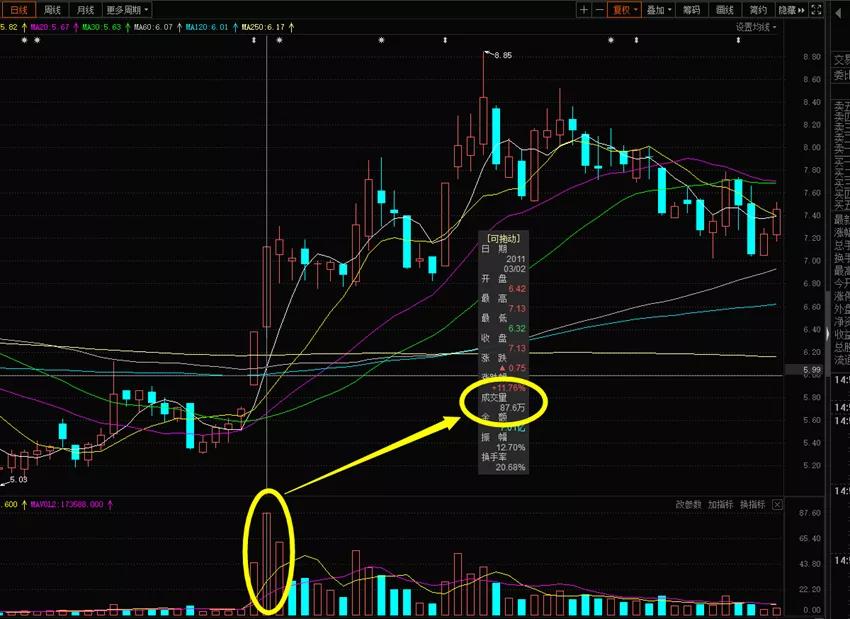Open the 更多周期 period dropdown
The height and width of the screenshot is (619, 850).
(x=127, y=10)
